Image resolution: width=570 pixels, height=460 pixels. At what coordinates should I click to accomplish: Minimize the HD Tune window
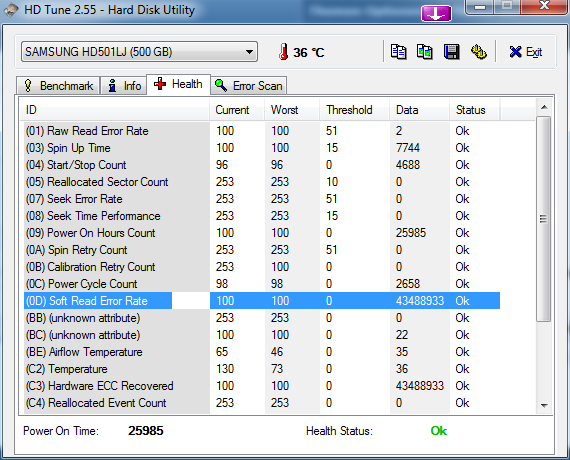click(x=480, y=7)
